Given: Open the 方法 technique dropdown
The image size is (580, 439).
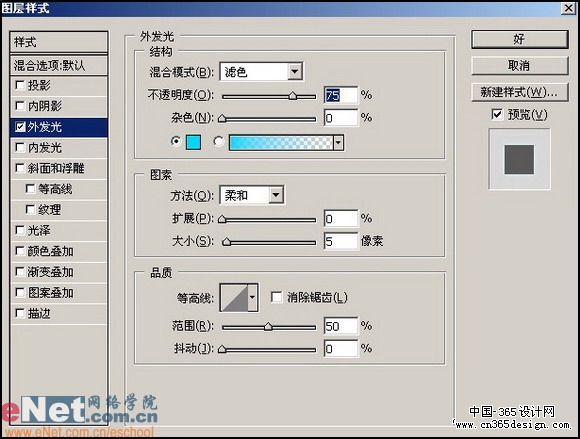Looking at the screenshot, I should (x=252, y=195).
